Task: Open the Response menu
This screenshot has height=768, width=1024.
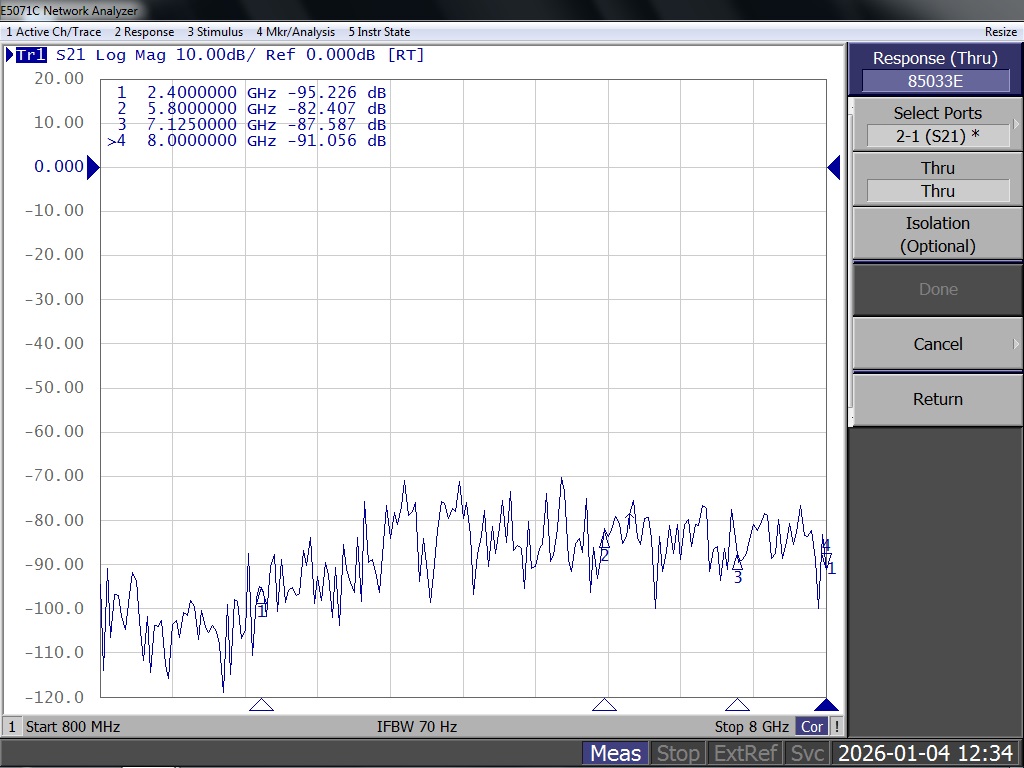Action: [144, 31]
